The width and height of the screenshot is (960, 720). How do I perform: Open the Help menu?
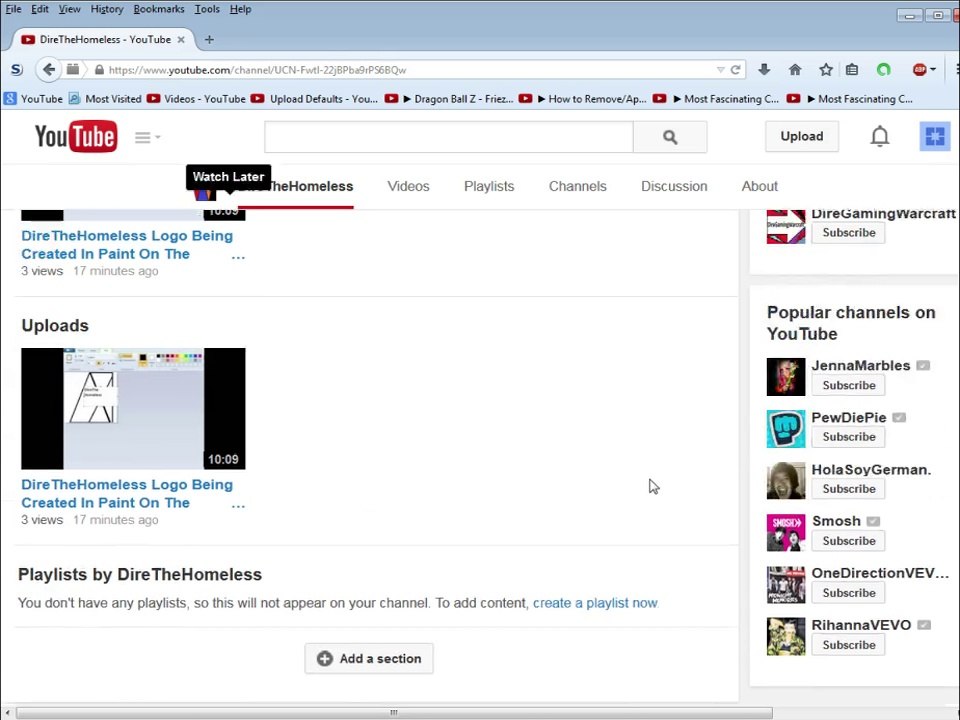[240, 9]
